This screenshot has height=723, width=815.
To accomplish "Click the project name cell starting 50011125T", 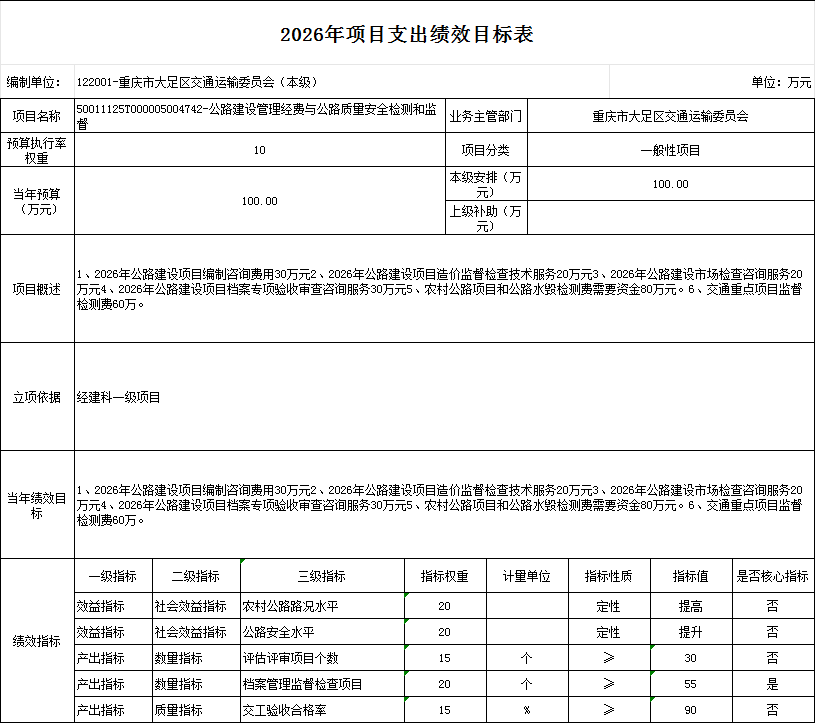I will tap(255, 116).
